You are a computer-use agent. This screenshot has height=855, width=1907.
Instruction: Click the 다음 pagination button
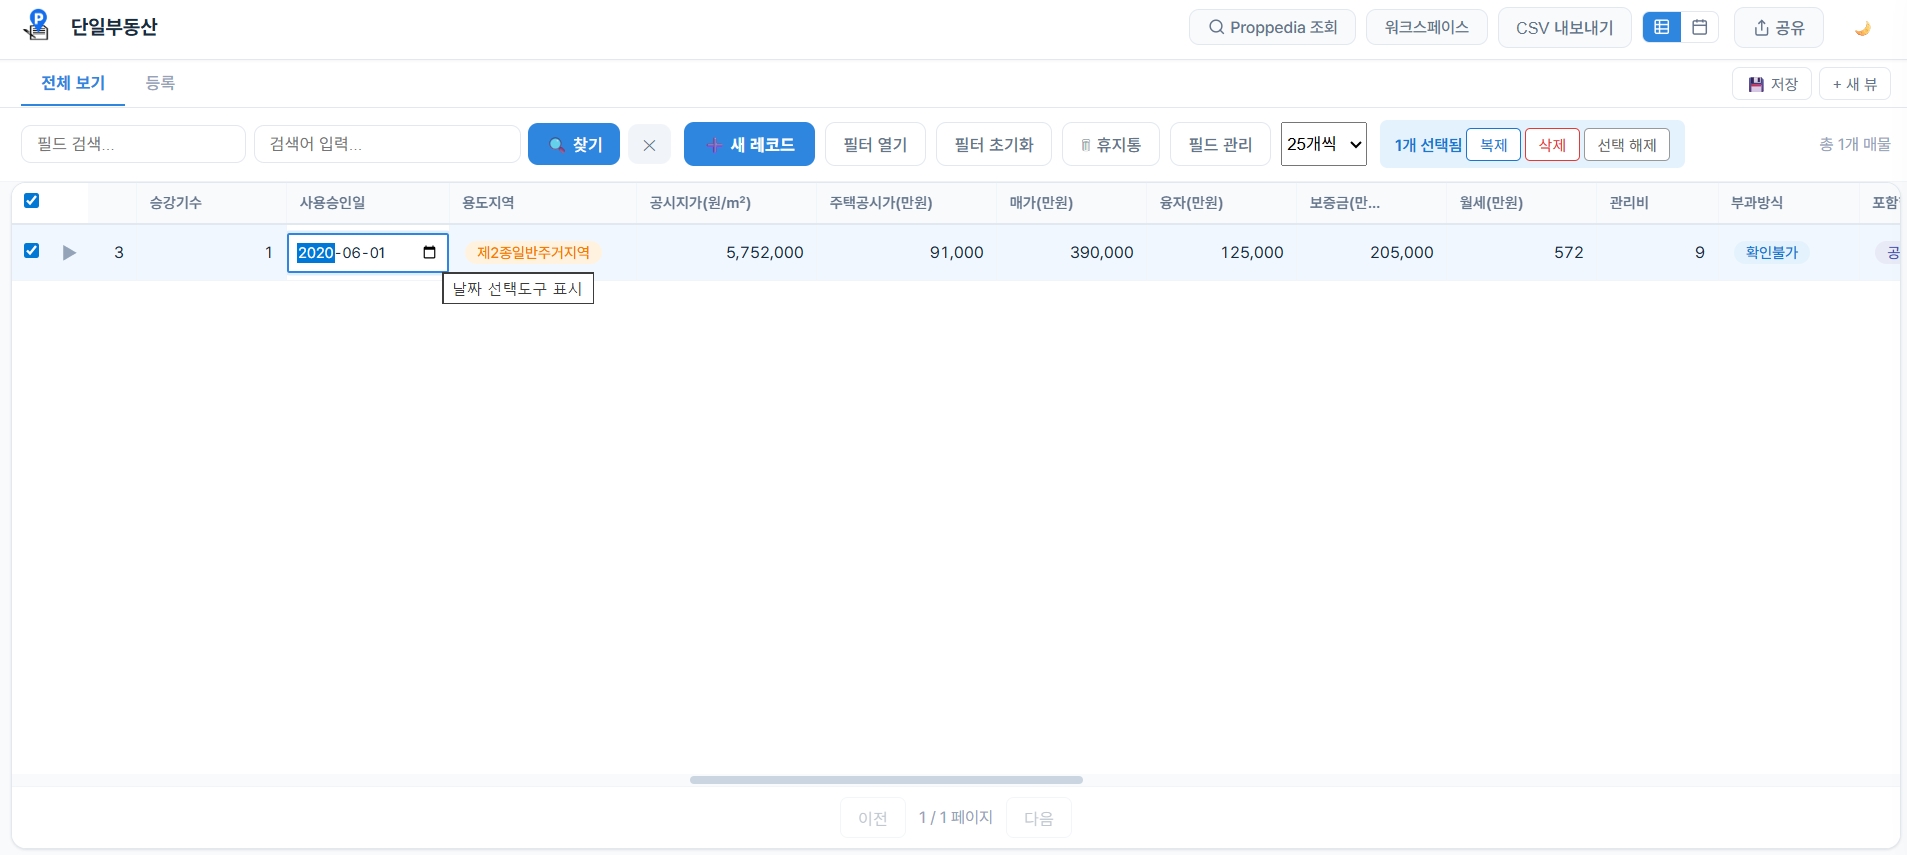click(1039, 818)
